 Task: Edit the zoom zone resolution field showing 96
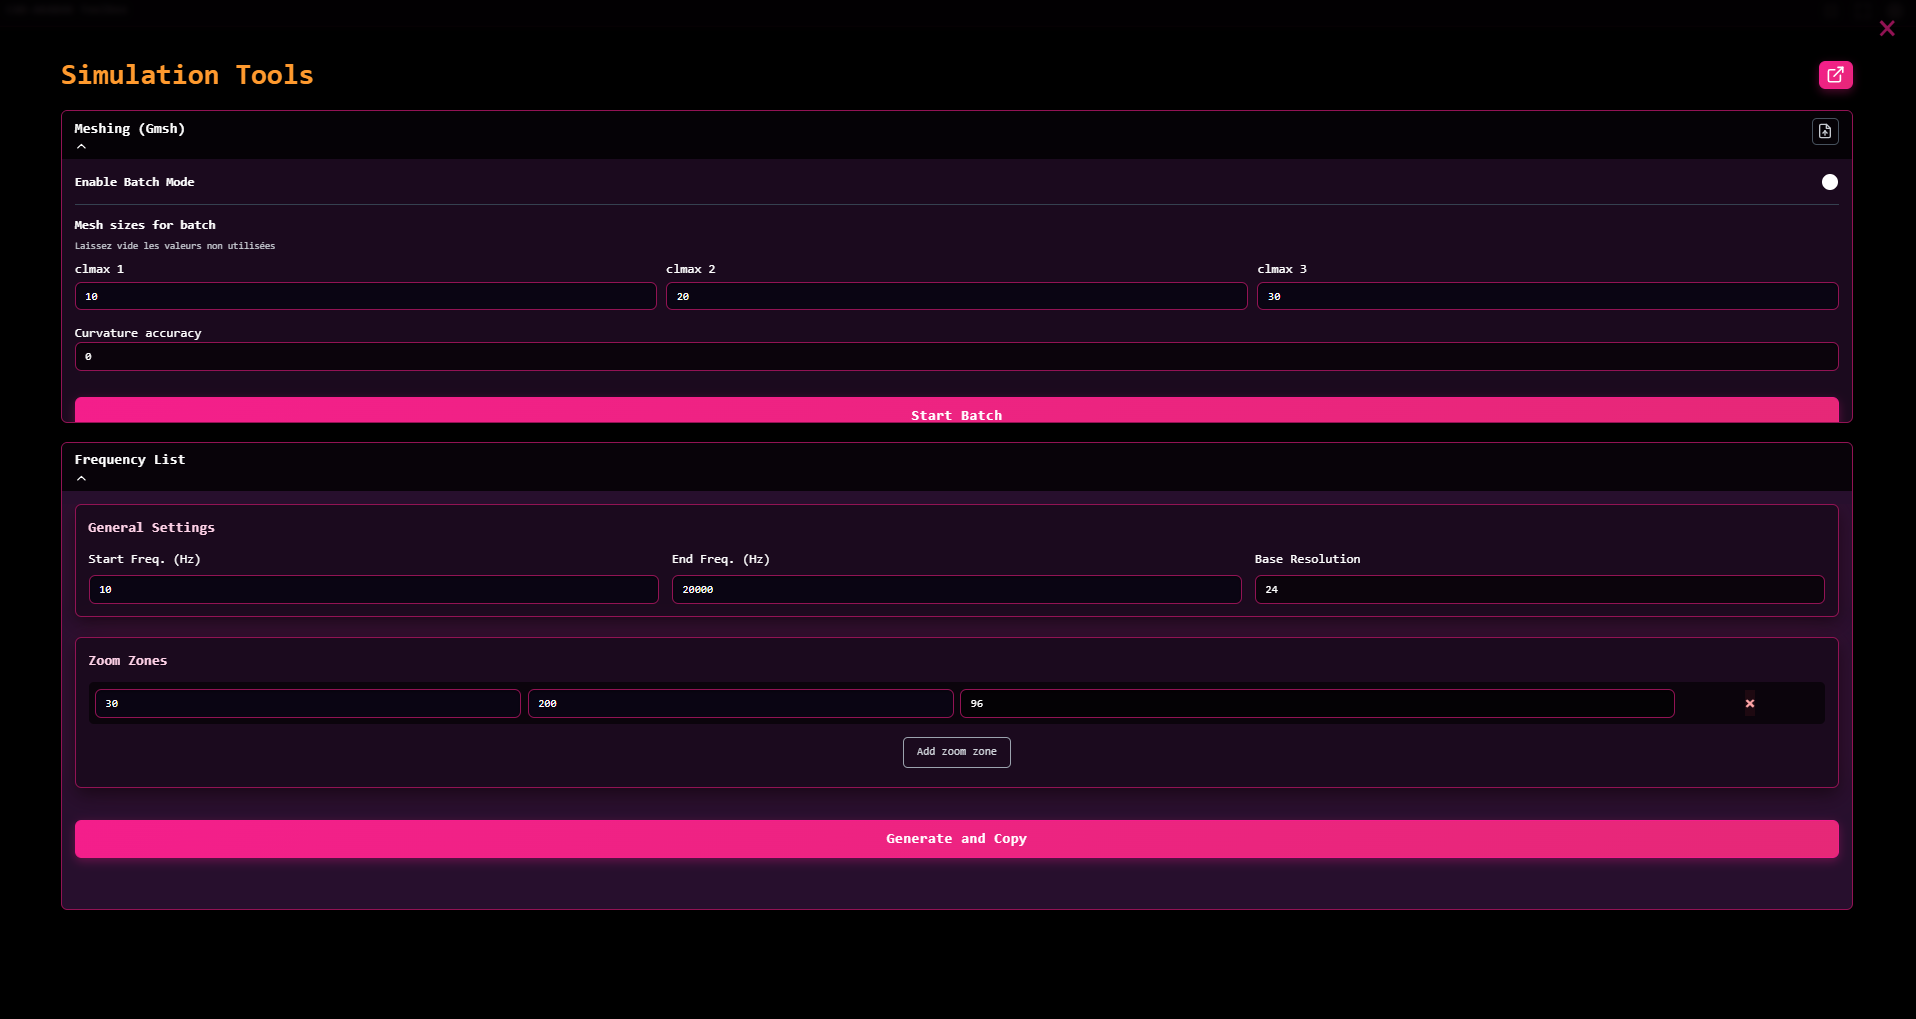coord(1316,704)
